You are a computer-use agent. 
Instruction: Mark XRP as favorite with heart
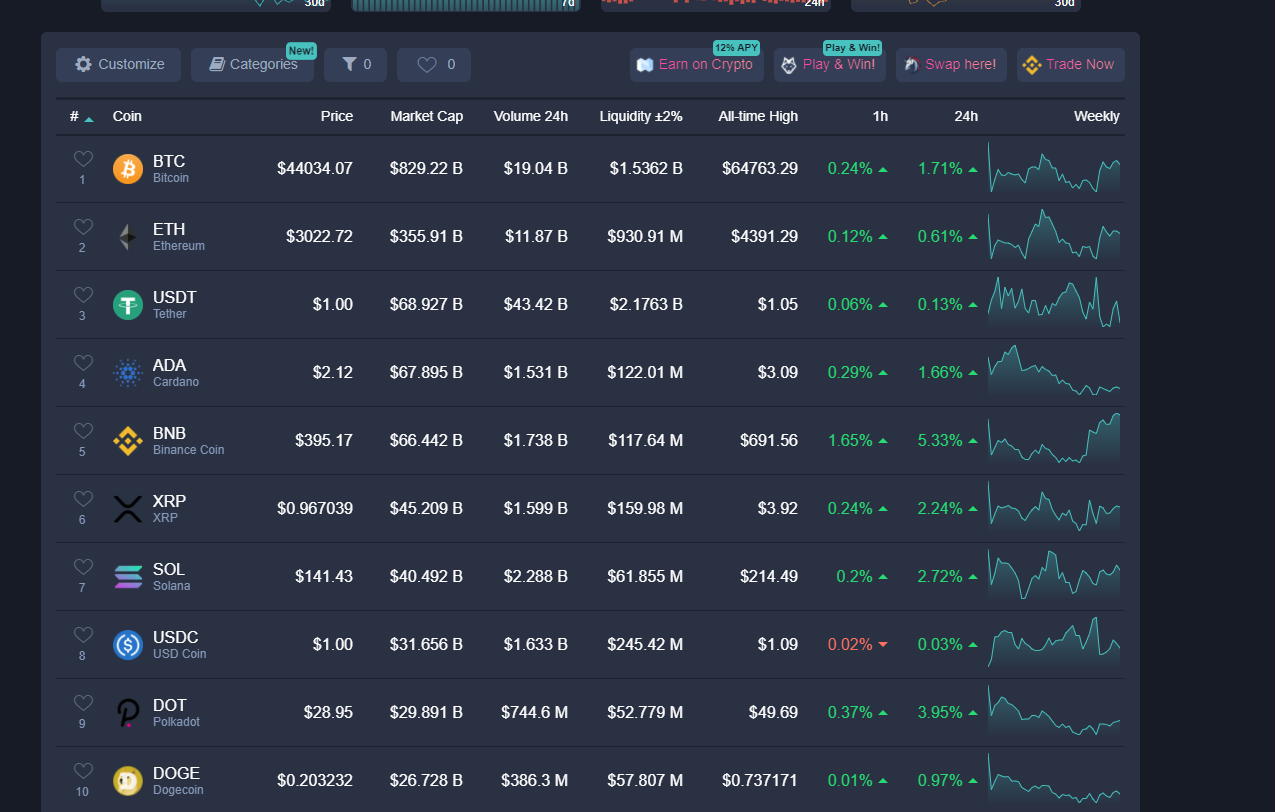click(x=83, y=499)
